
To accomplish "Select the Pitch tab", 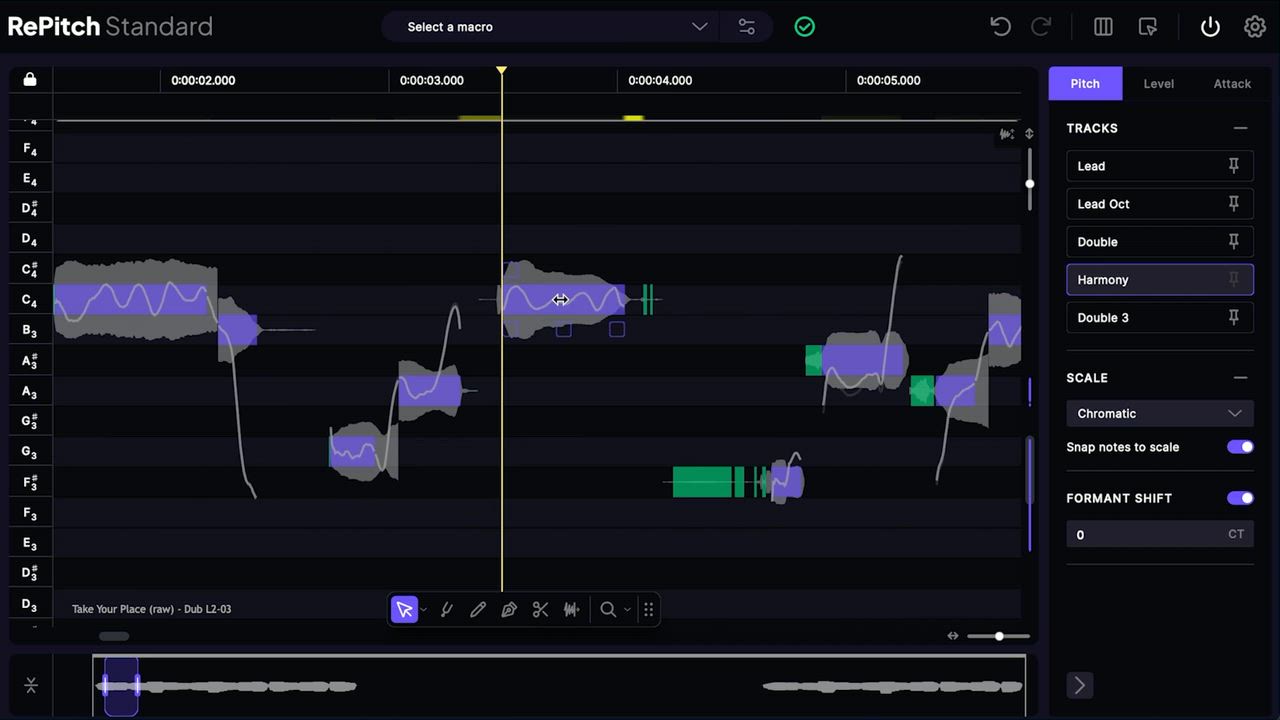I will [x=1085, y=84].
